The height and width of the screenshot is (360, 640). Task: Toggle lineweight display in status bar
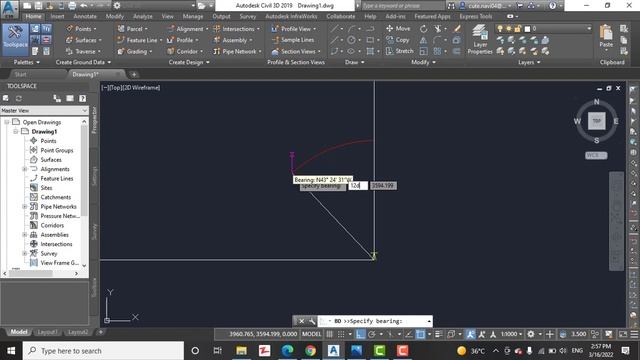point(439,334)
